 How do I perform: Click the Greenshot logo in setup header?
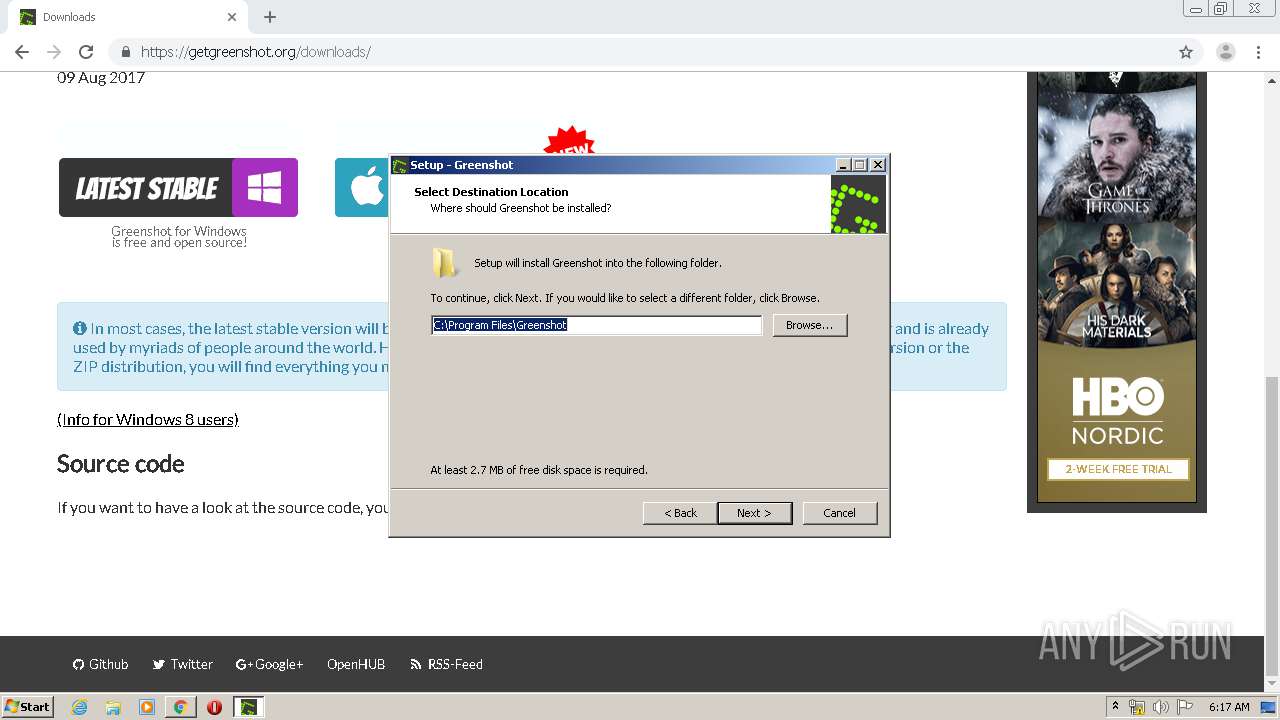tap(858, 205)
